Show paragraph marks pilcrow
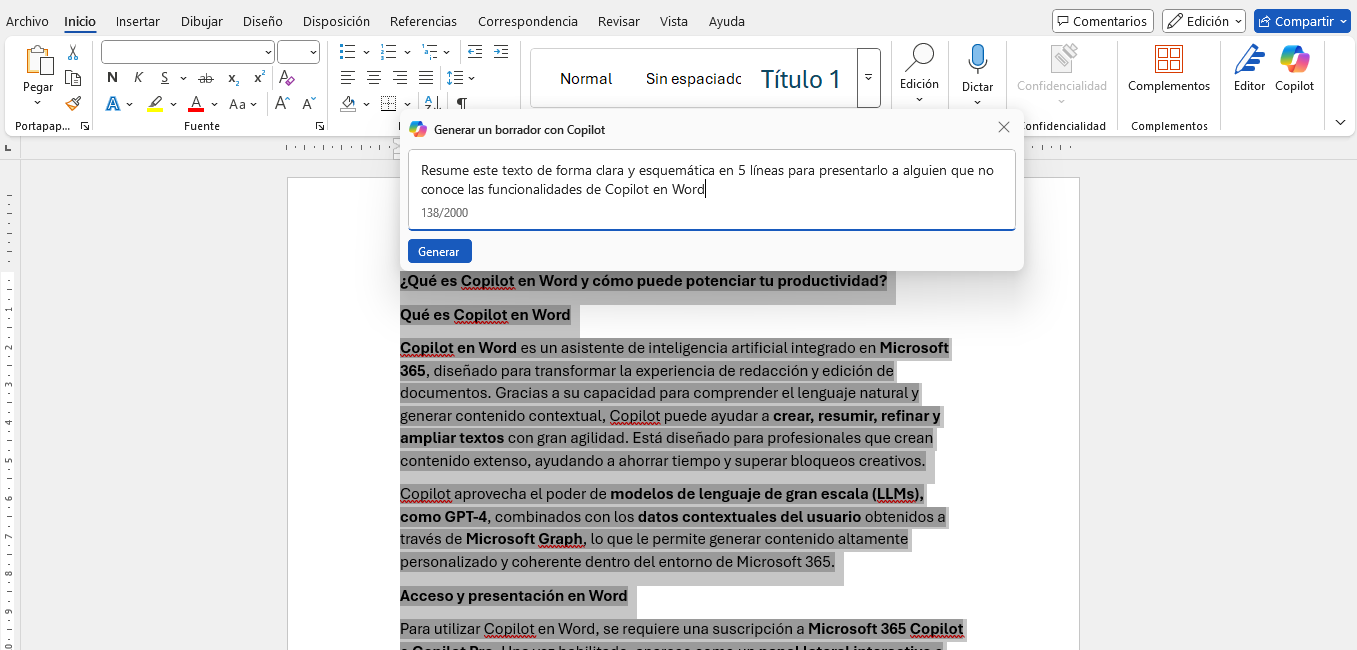The image size is (1357, 650). [462, 103]
